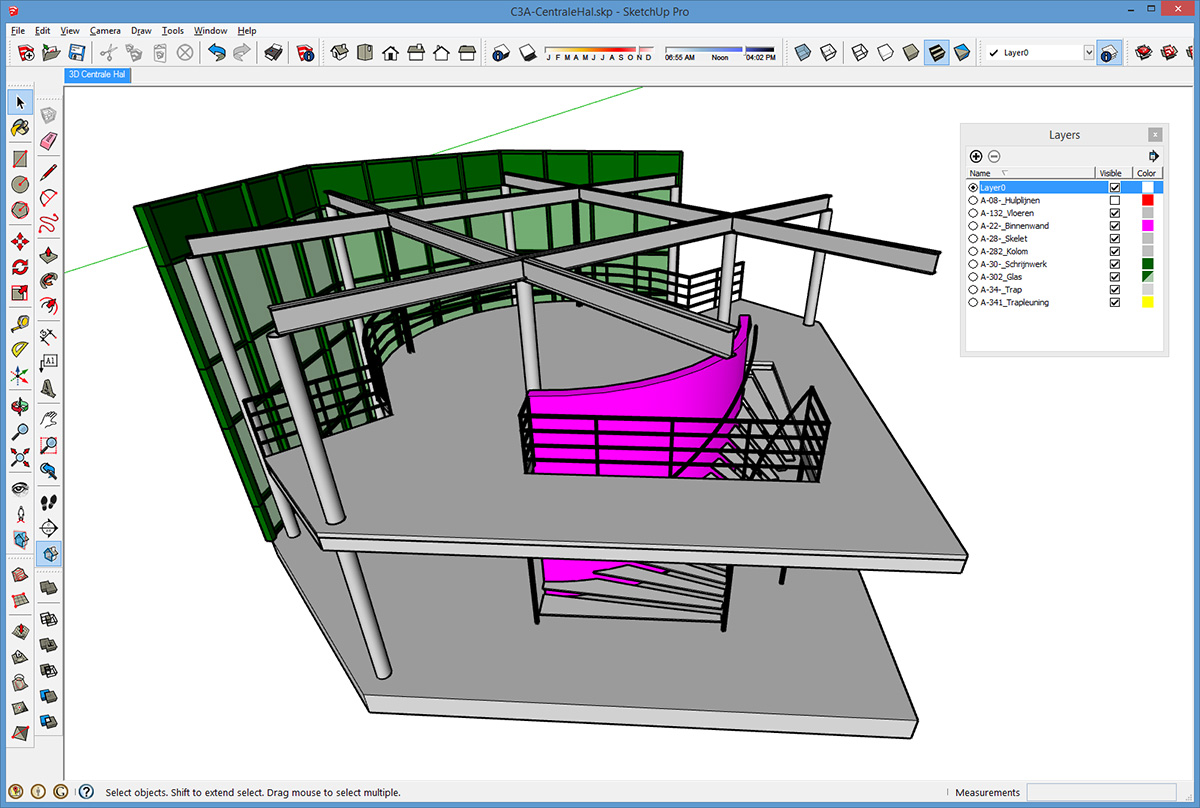Undo the last action
Image resolution: width=1200 pixels, height=808 pixels.
(216, 52)
